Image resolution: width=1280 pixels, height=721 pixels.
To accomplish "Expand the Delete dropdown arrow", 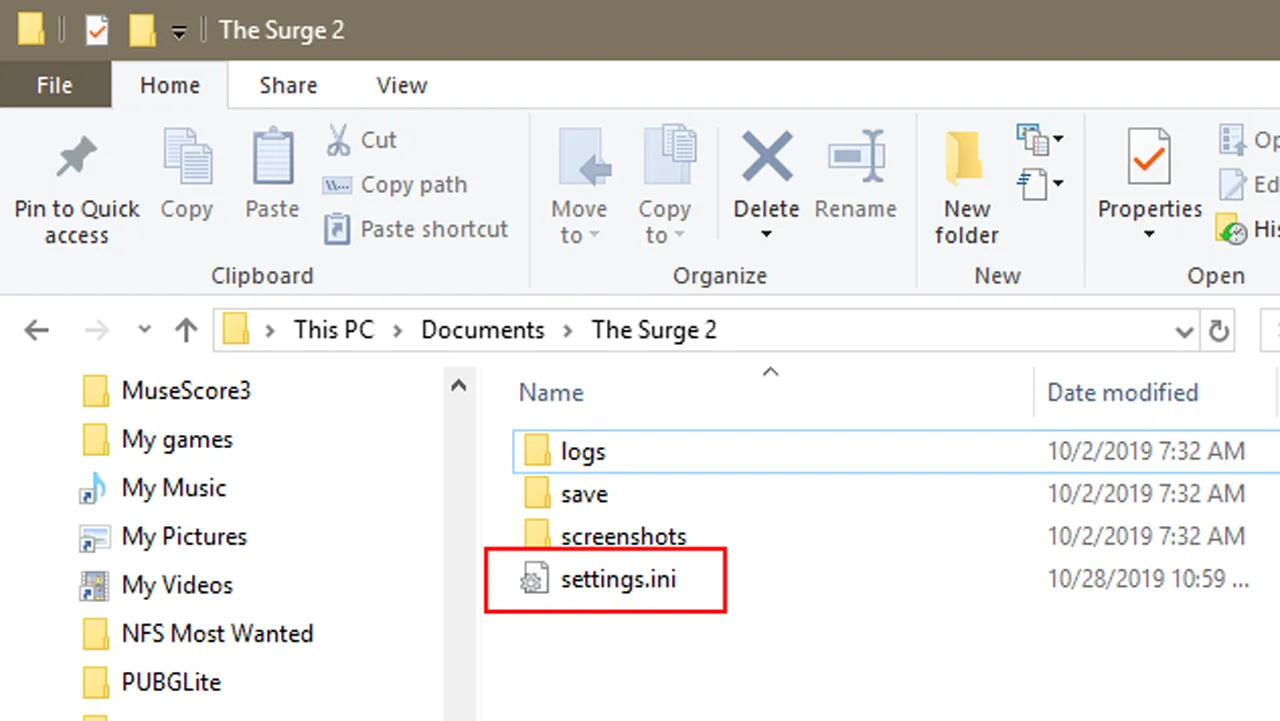I will pyautogui.click(x=766, y=235).
